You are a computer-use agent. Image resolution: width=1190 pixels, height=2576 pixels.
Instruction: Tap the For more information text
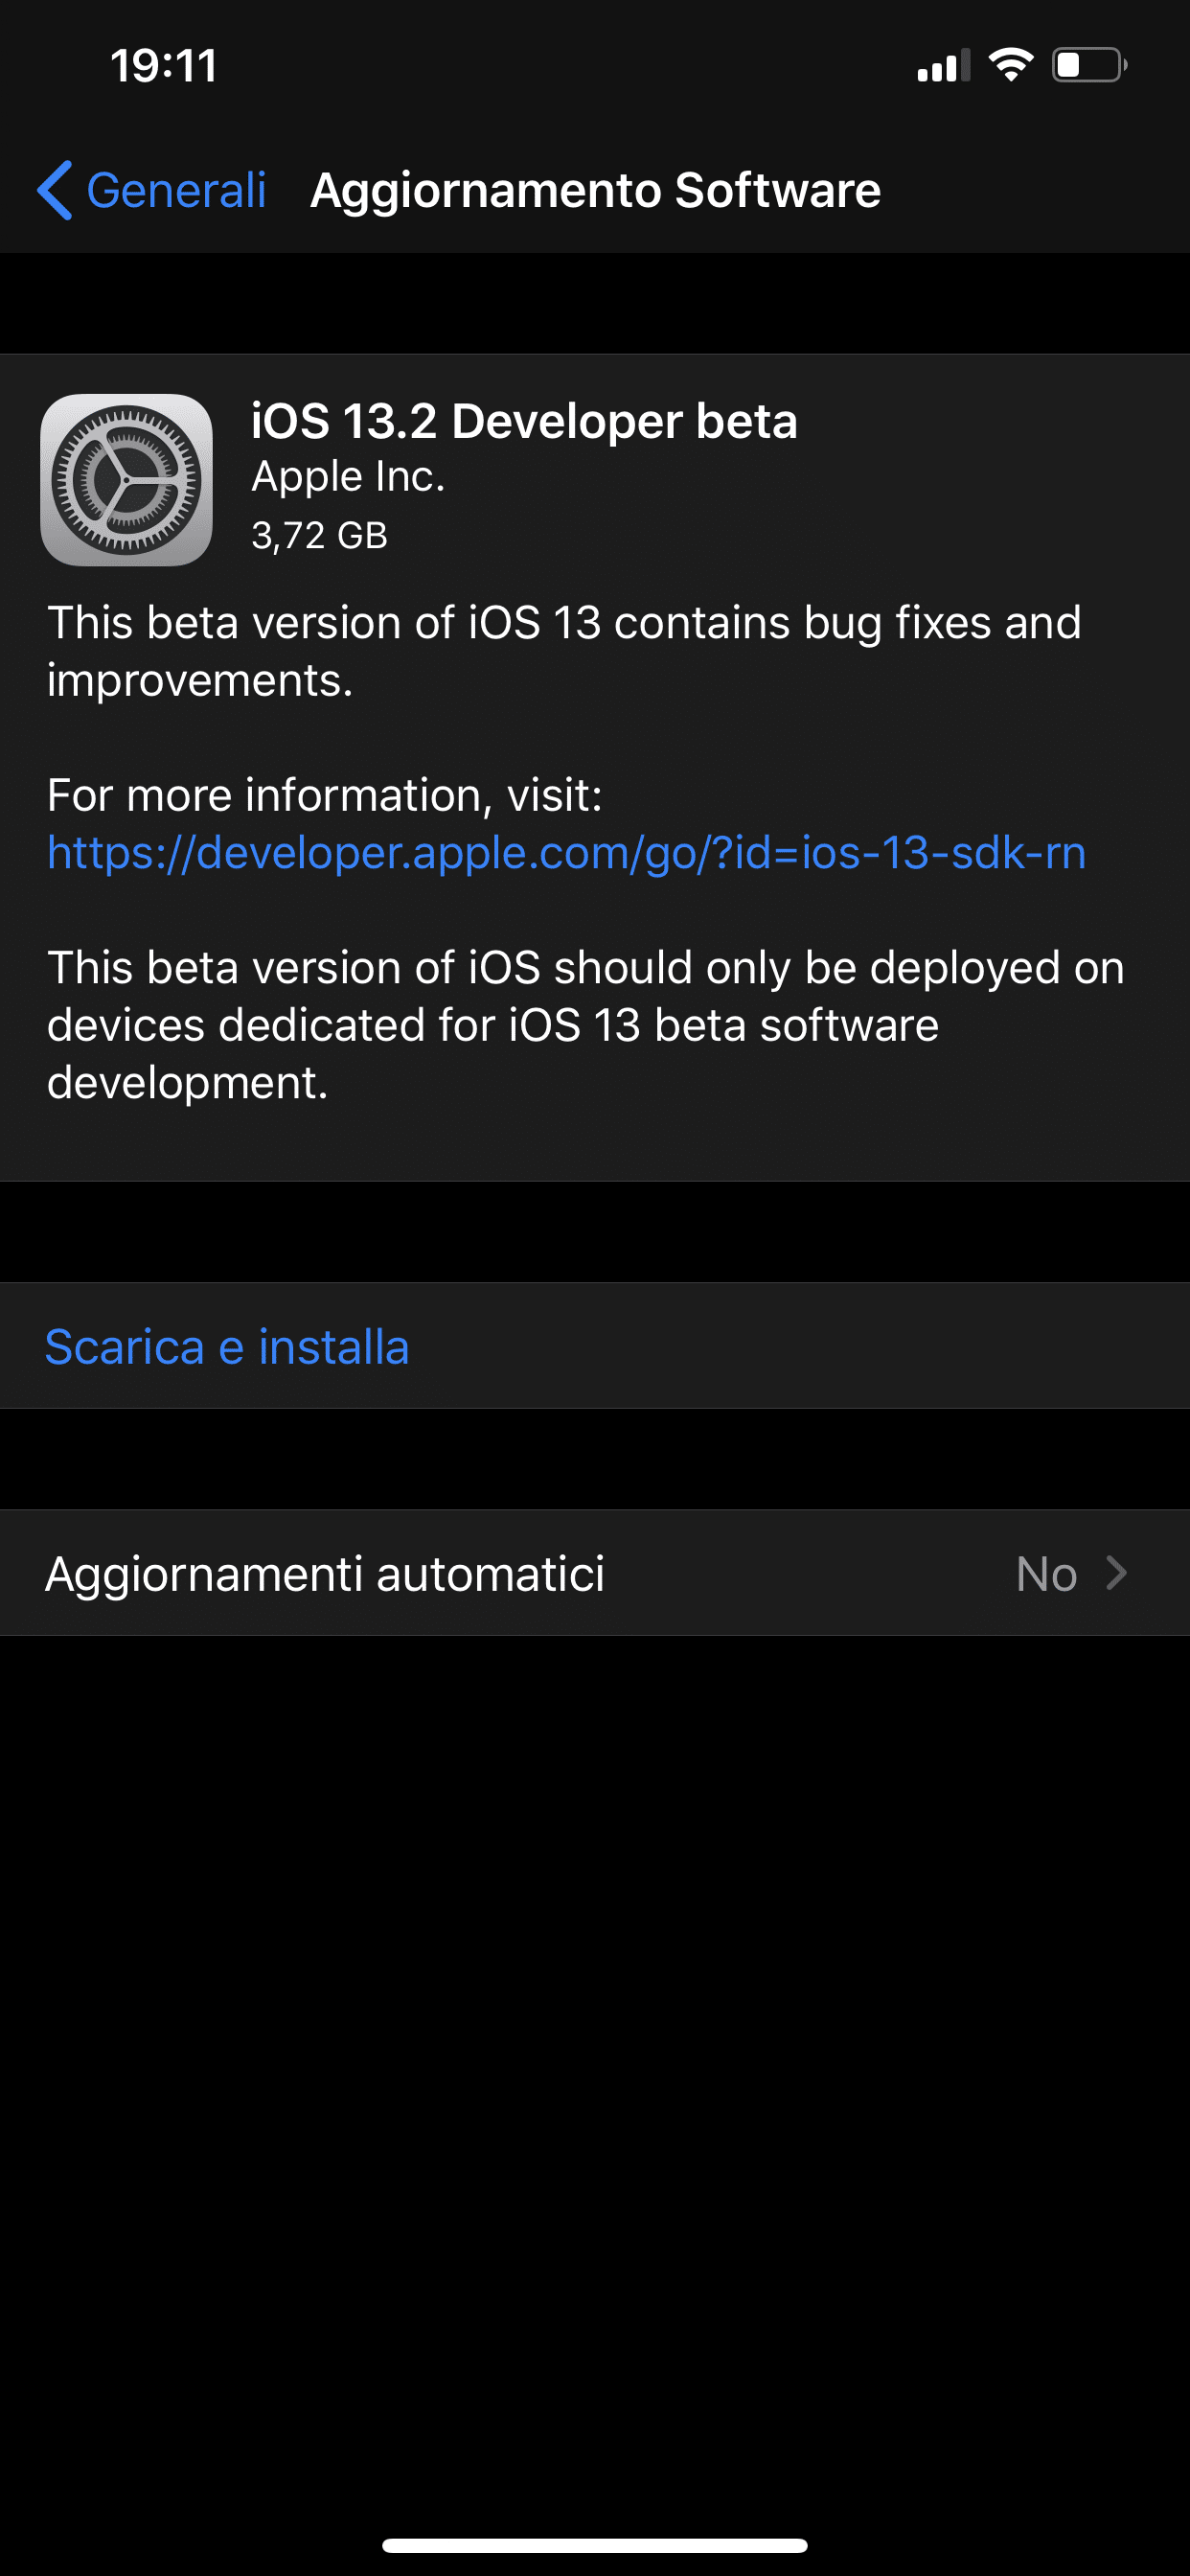(325, 796)
